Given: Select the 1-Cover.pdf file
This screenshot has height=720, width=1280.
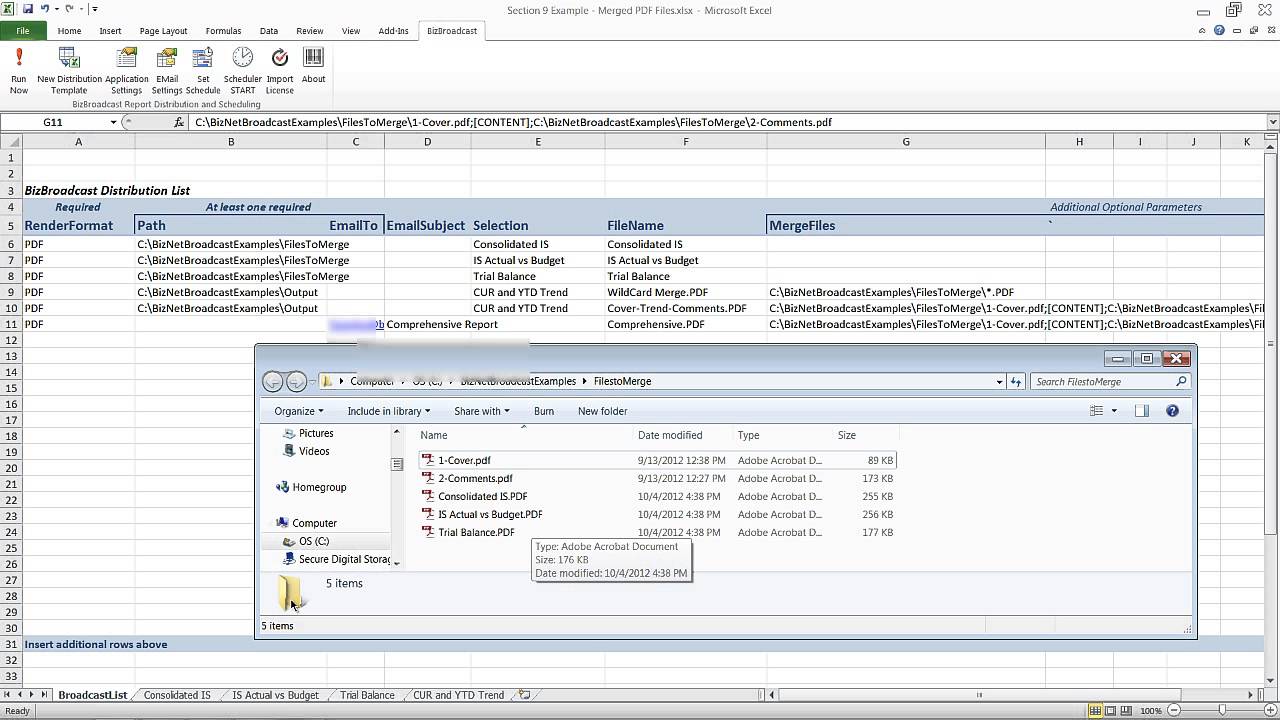Looking at the screenshot, I should 464,460.
